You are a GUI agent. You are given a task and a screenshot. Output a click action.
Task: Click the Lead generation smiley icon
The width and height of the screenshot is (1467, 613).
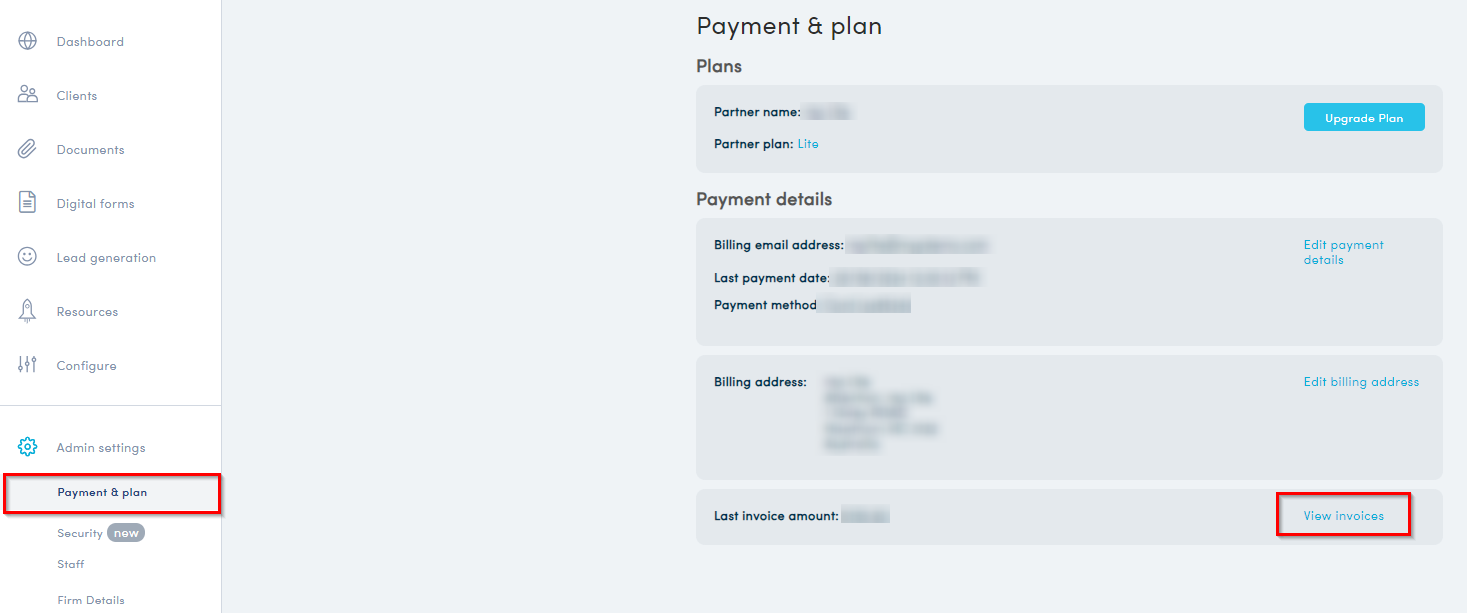28,257
